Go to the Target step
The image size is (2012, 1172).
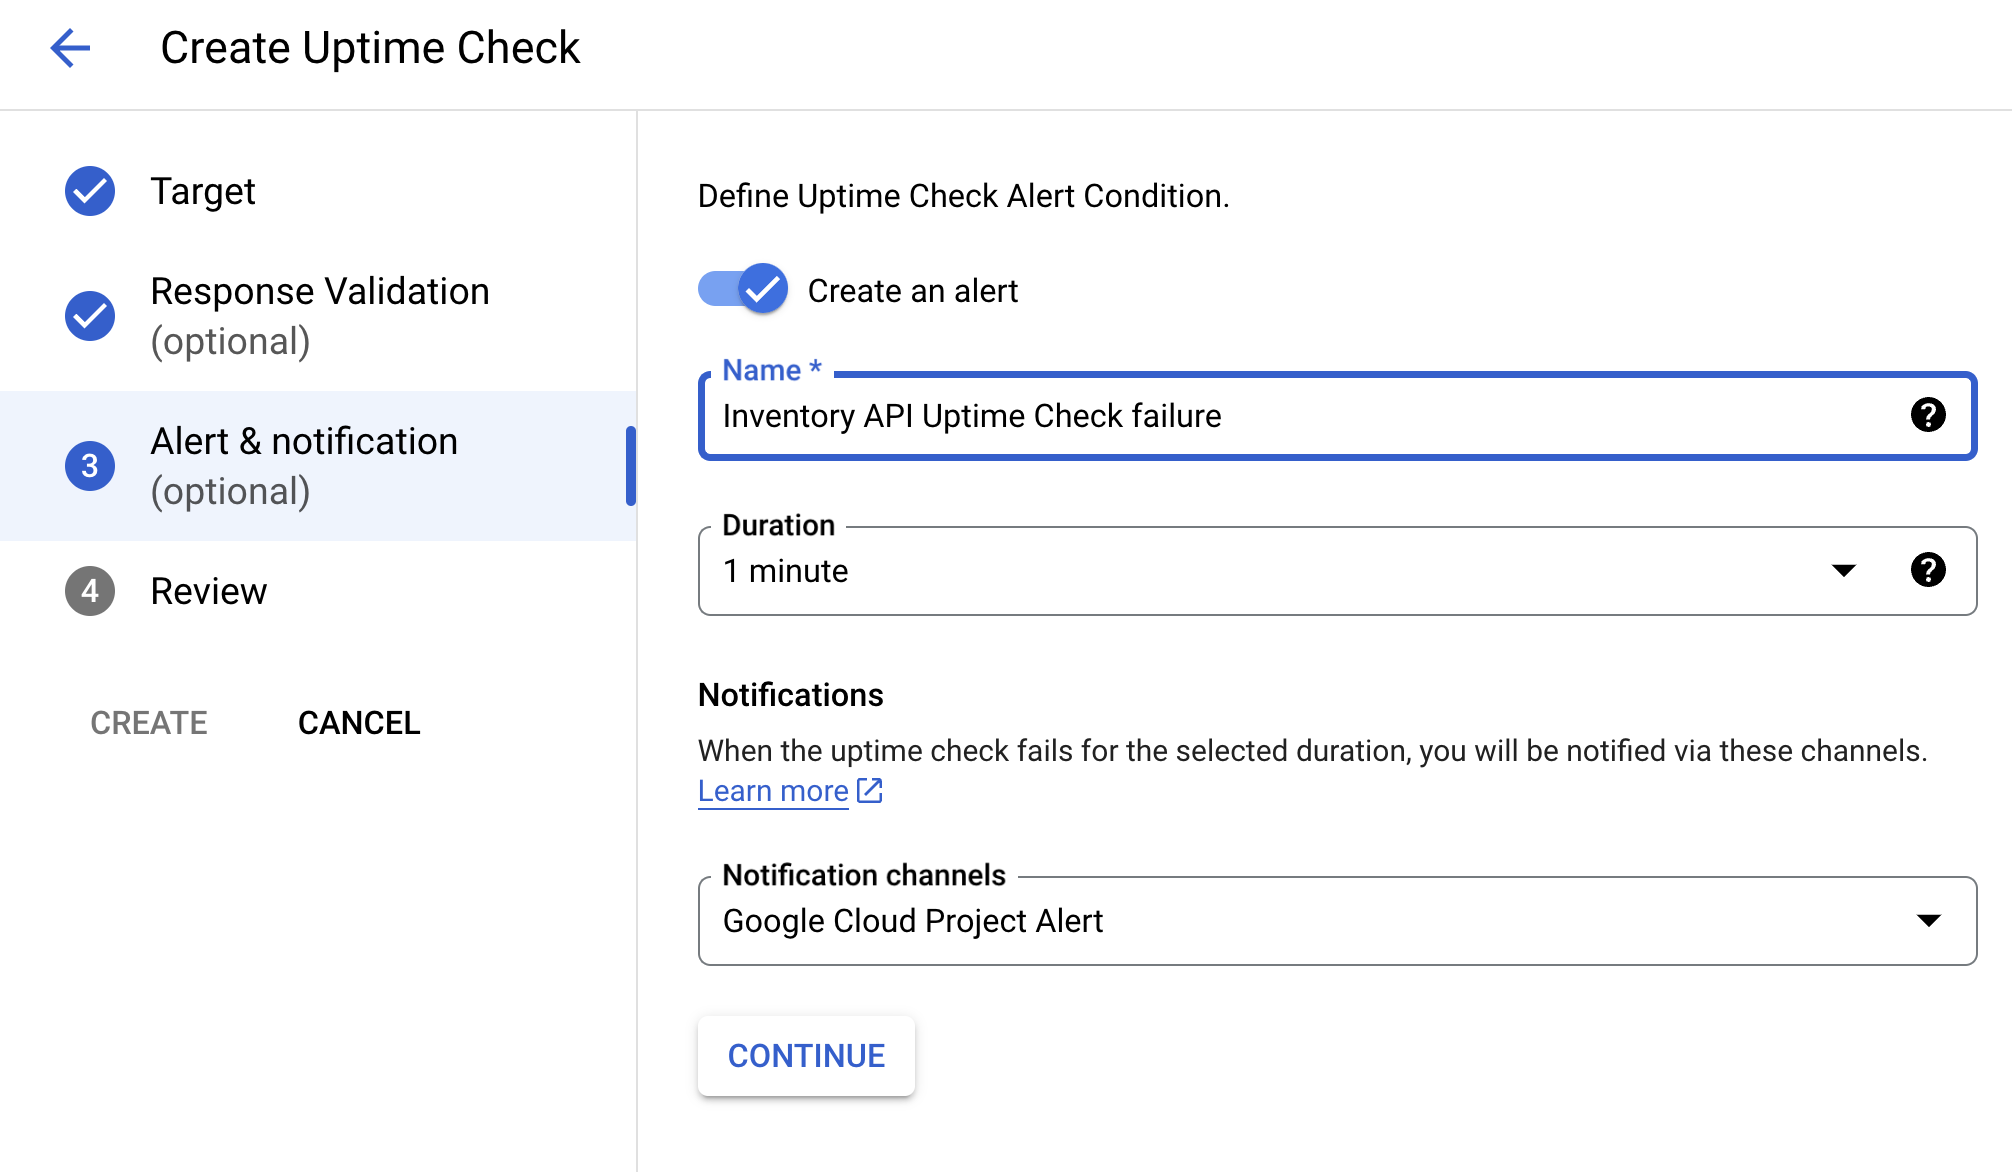tap(203, 191)
